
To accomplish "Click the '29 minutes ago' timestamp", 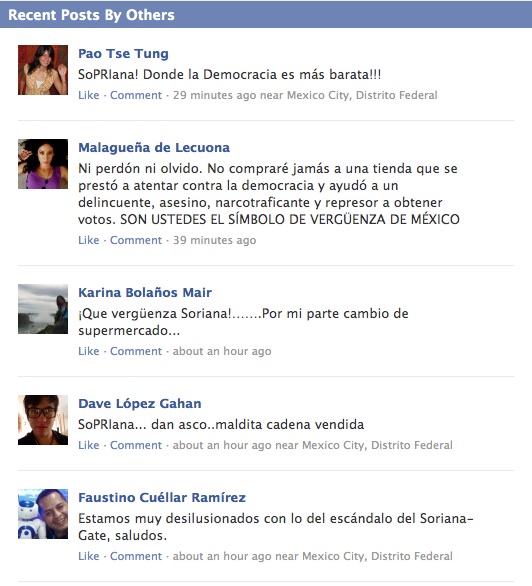I will pyautogui.click(x=214, y=95).
